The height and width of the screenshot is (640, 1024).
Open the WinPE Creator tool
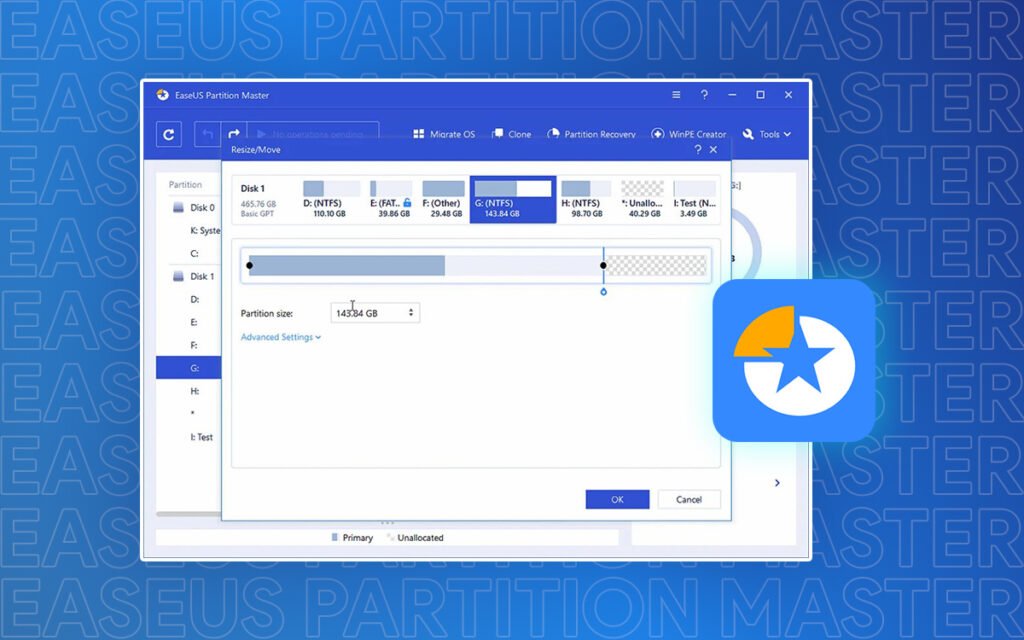click(x=689, y=133)
